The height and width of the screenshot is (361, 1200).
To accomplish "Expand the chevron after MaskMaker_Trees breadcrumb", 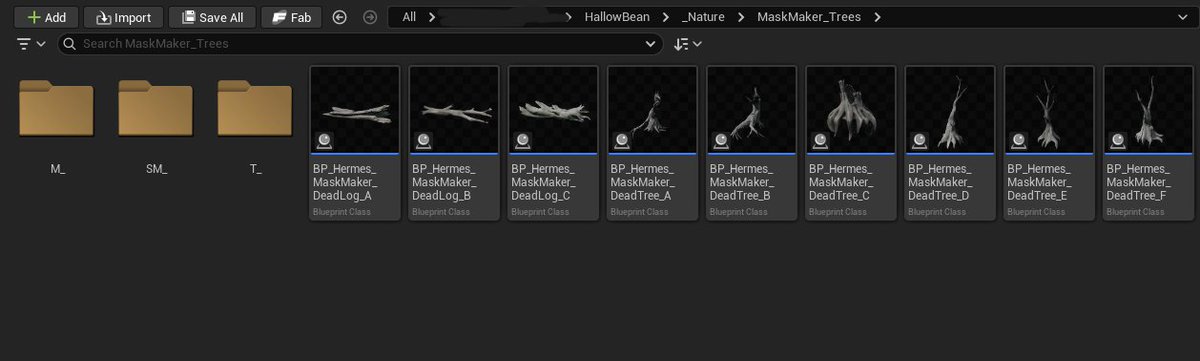I will [877, 17].
